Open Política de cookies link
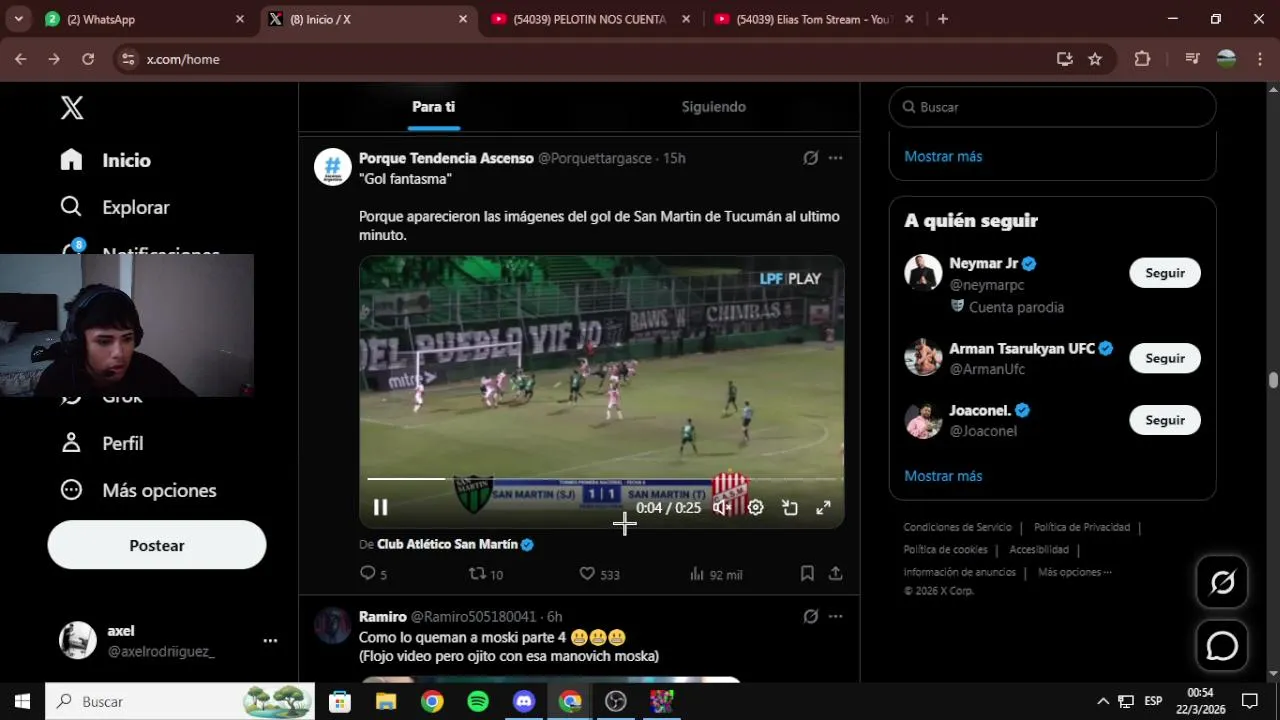Viewport: 1280px width, 720px height. (946, 549)
